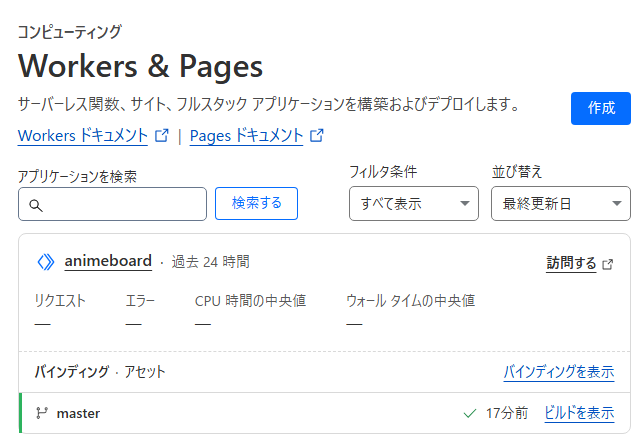Open the フィルタ条件 dropdown showing すべて表示
The height and width of the screenshot is (443, 638).
(414, 203)
